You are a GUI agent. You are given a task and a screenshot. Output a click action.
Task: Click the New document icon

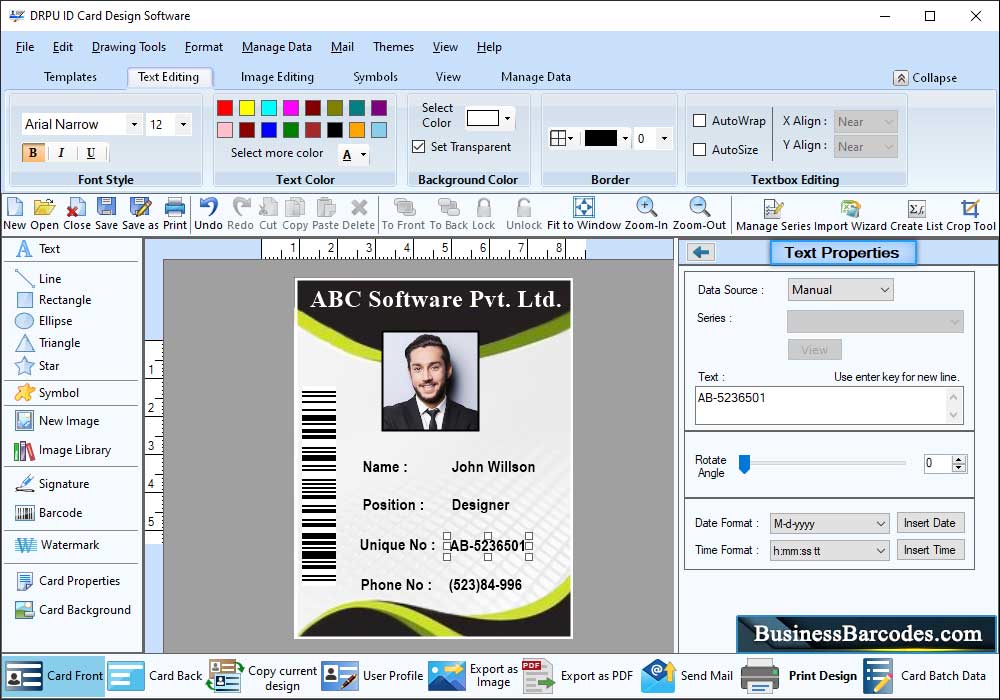[14, 214]
